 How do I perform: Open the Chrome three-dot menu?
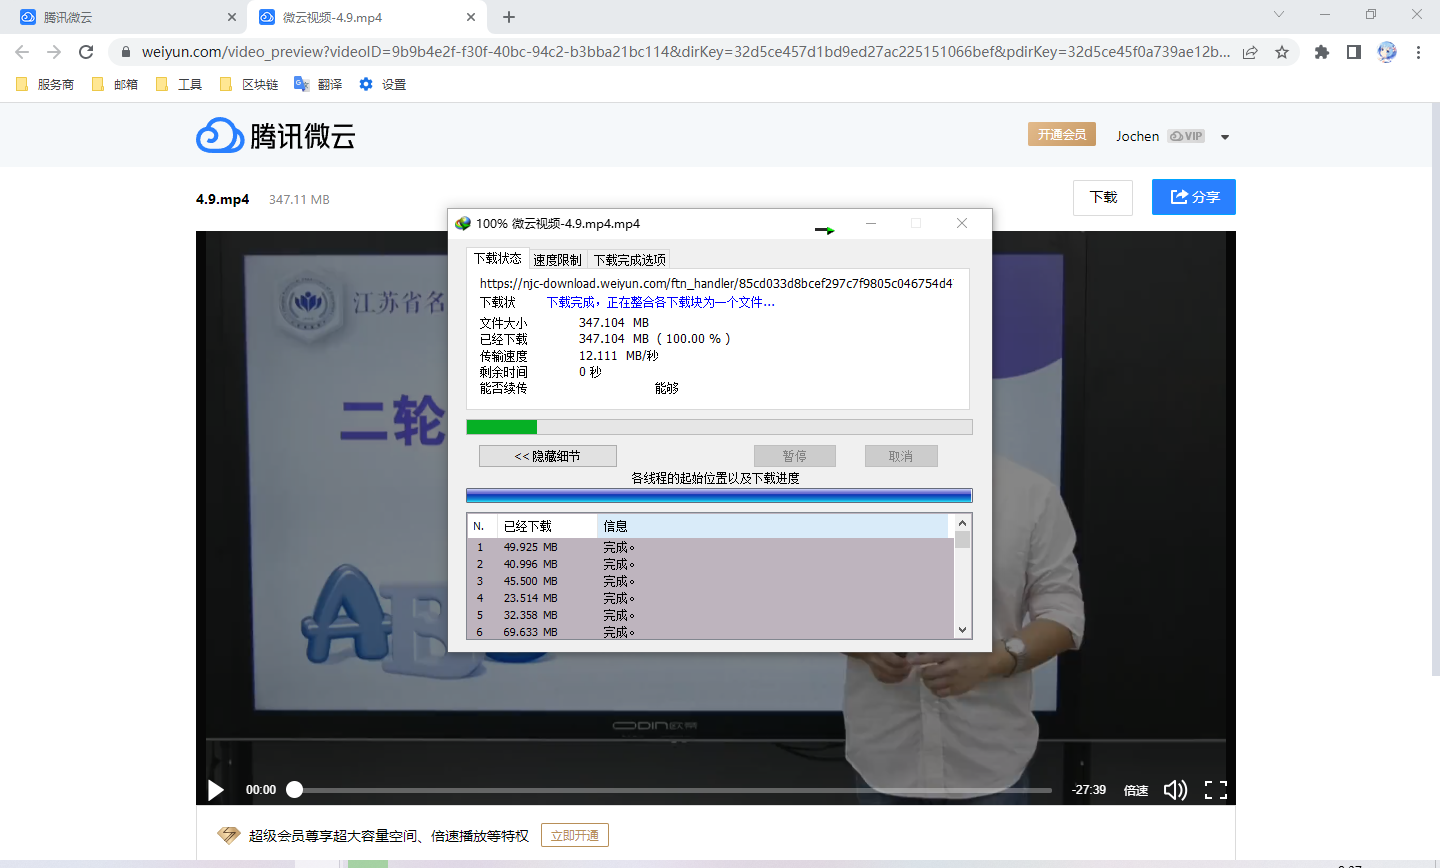[x=1418, y=52]
